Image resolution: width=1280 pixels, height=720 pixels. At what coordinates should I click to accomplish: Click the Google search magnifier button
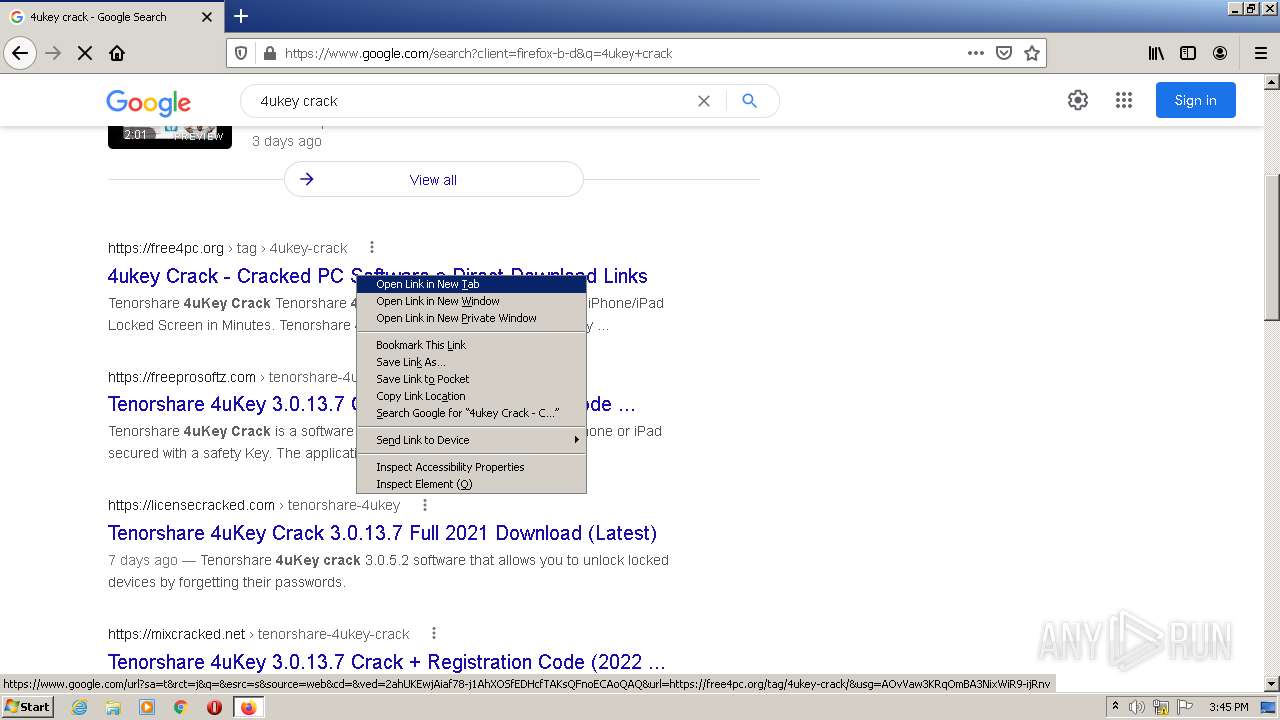click(749, 101)
